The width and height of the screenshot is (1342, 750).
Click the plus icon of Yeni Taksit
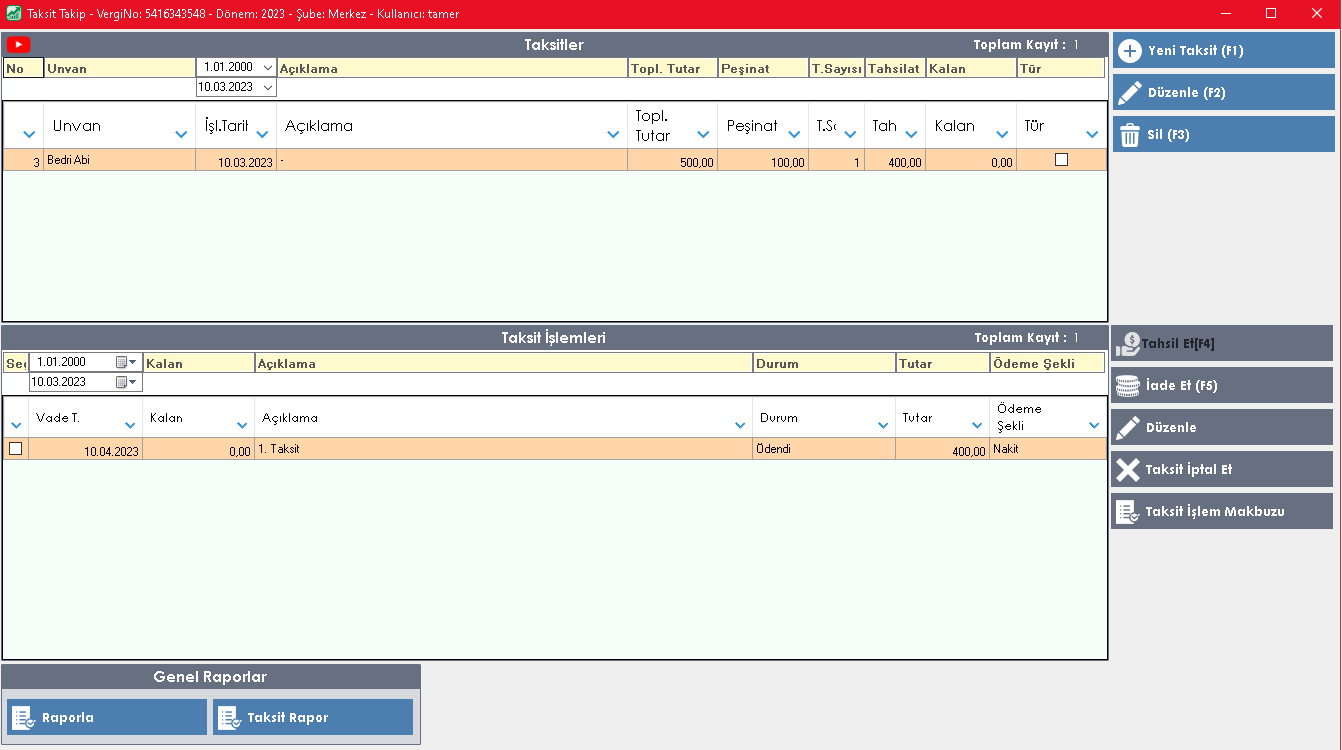coord(1130,51)
